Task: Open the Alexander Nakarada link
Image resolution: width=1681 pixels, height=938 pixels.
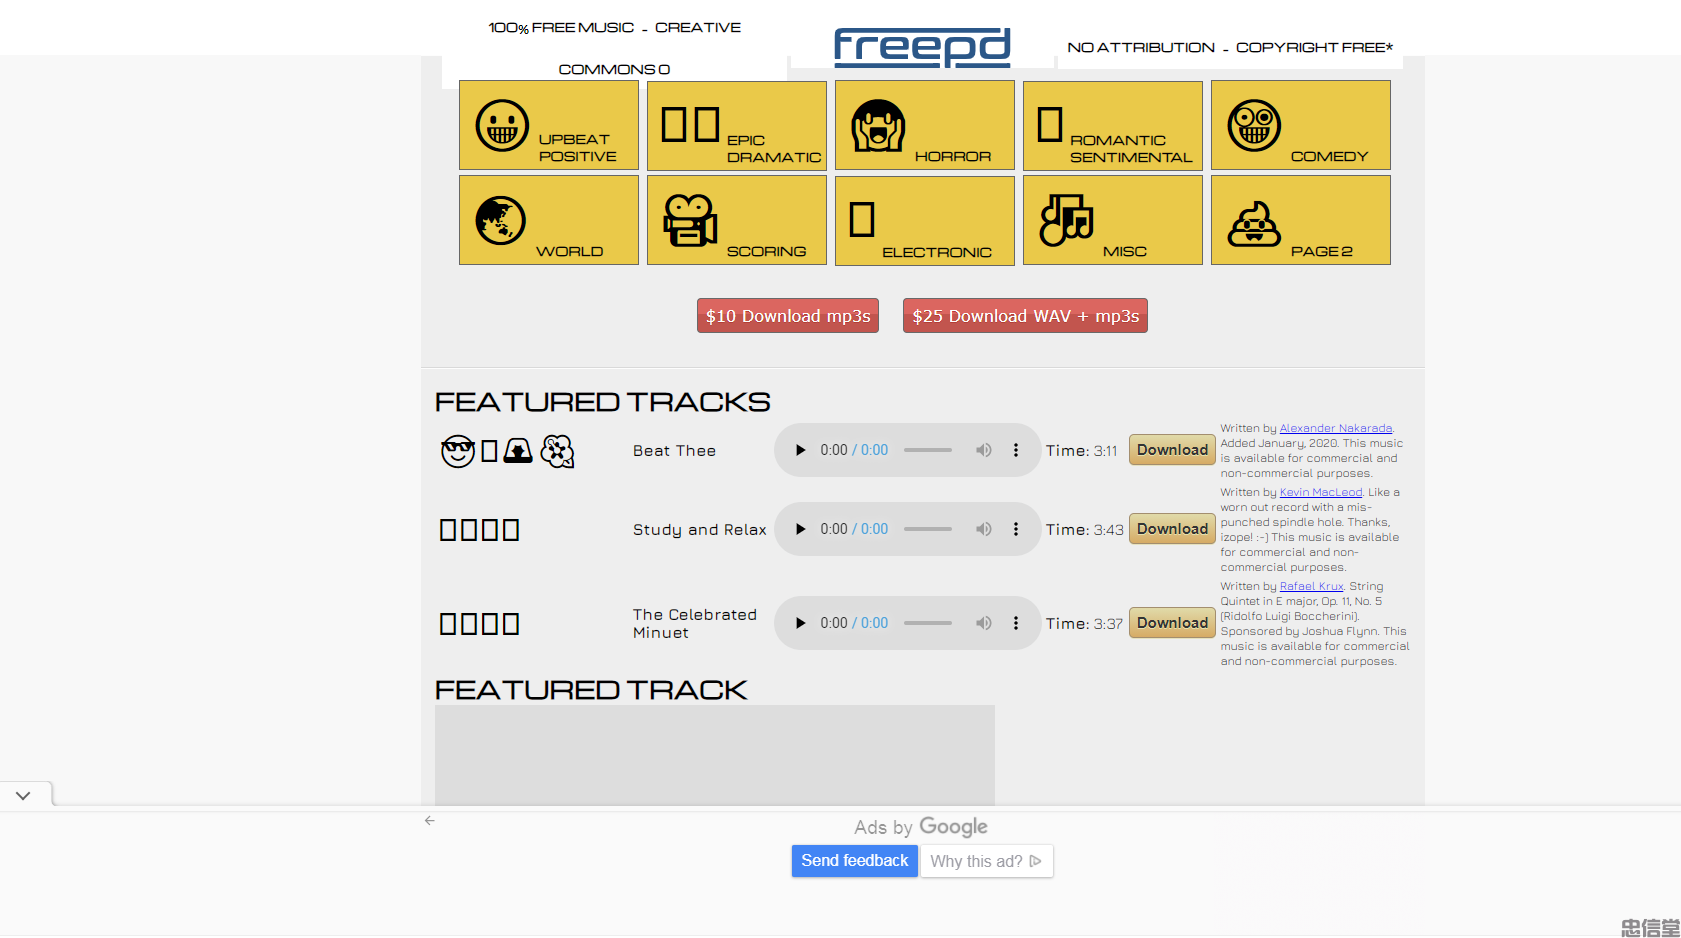Action: click(x=1335, y=428)
